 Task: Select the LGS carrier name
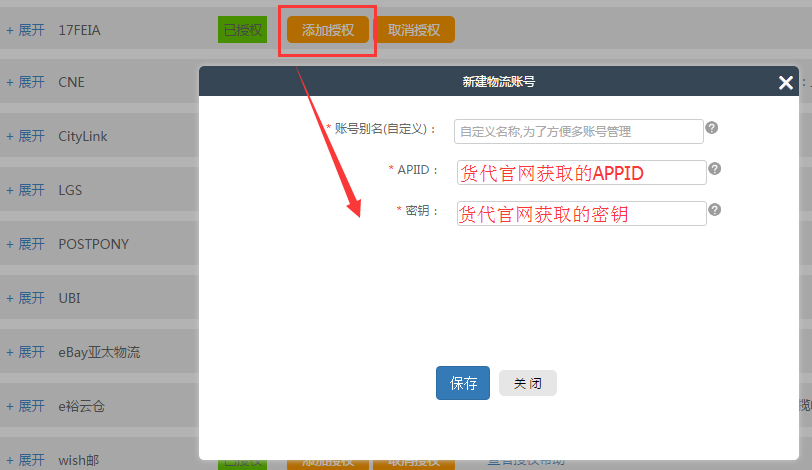tap(70, 190)
